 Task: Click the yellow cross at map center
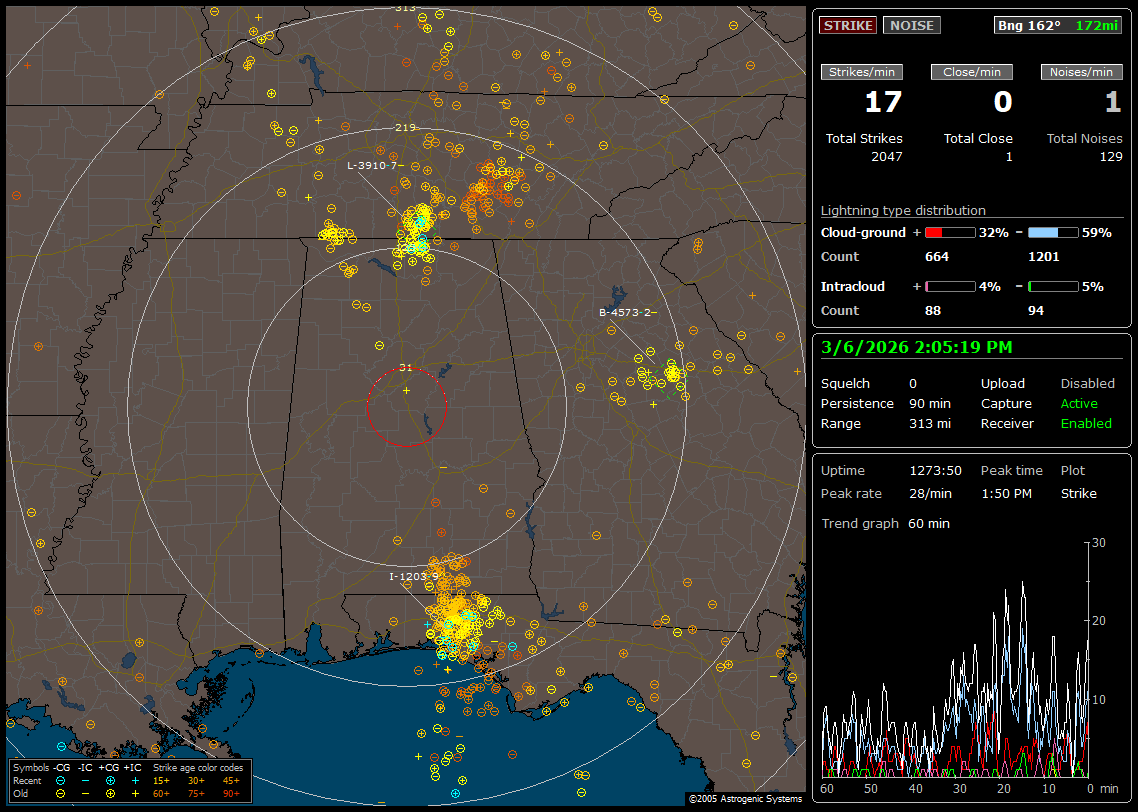click(406, 389)
